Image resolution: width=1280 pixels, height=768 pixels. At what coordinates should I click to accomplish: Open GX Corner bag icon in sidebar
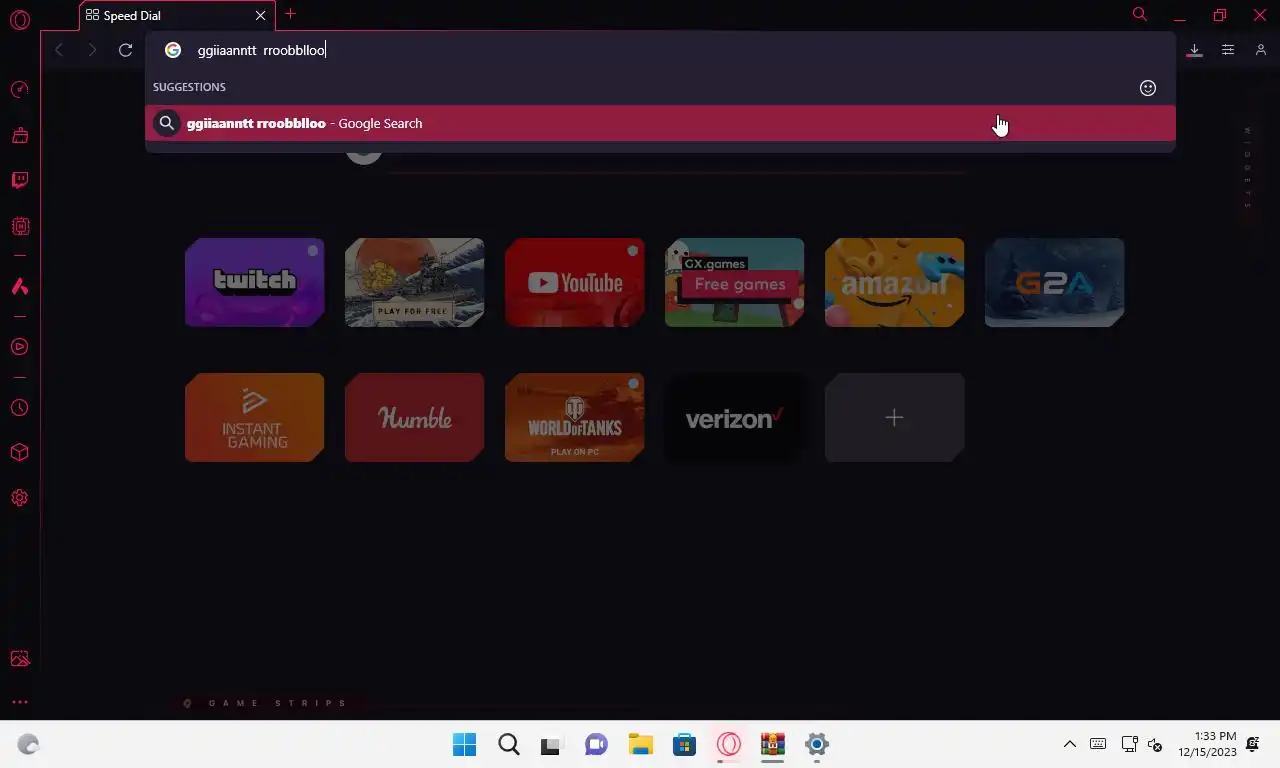tap(20, 136)
